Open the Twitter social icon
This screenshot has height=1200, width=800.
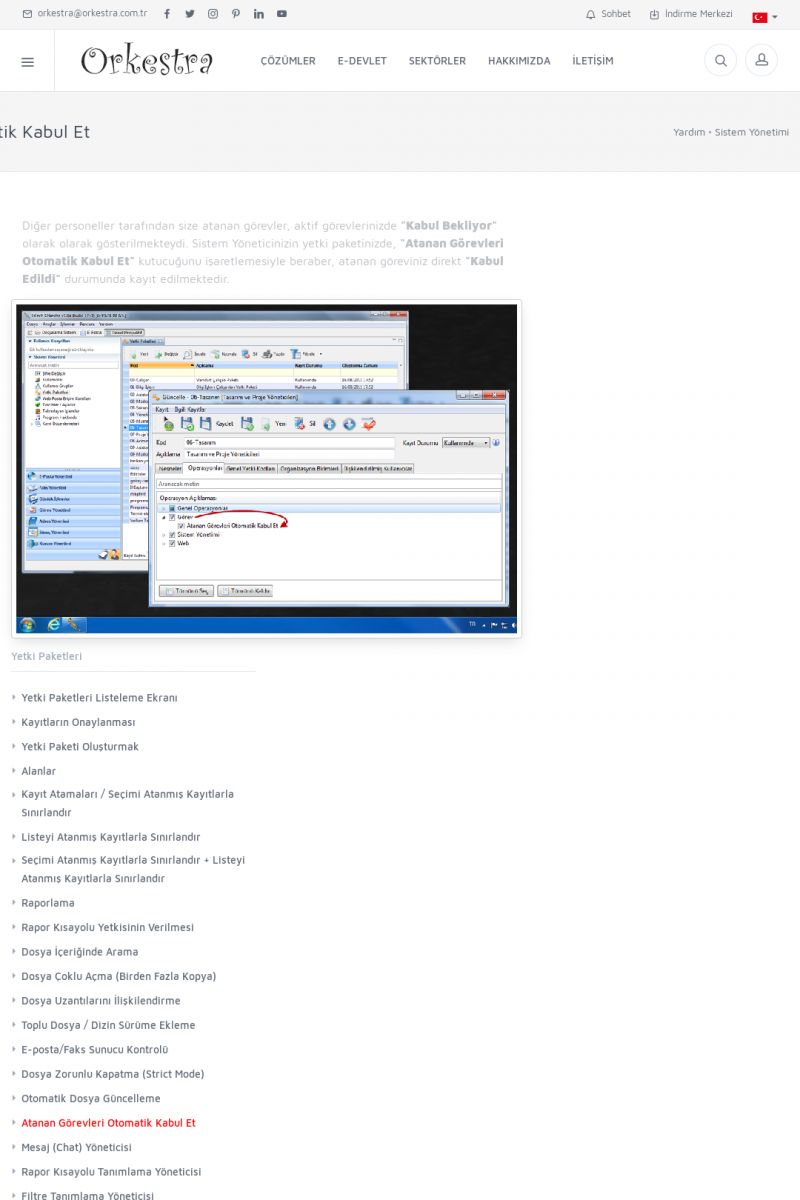click(x=190, y=14)
